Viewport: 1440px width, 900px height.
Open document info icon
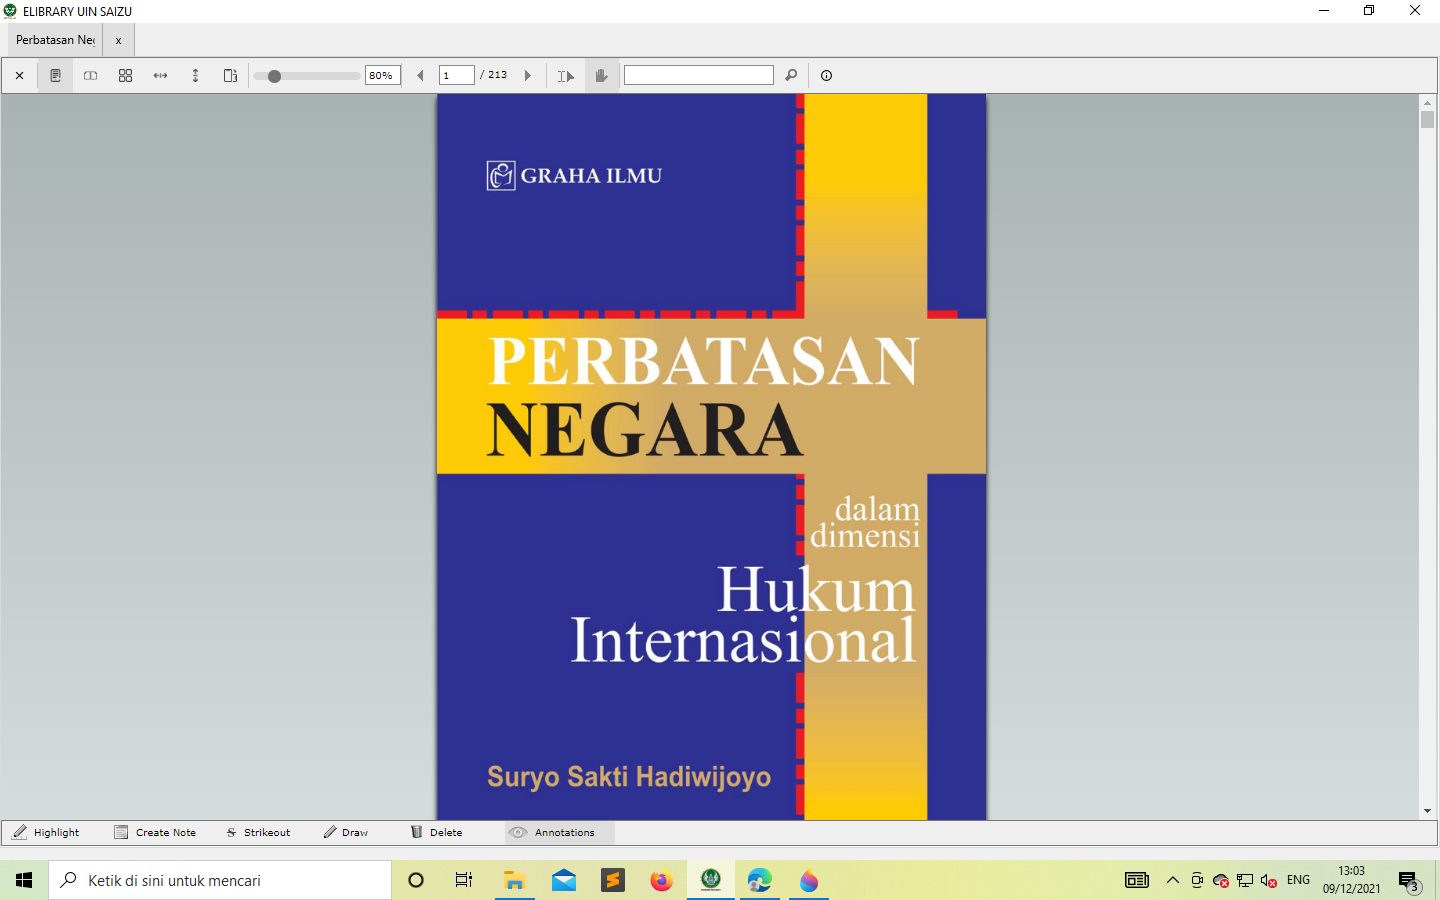[x=826, y=76]
